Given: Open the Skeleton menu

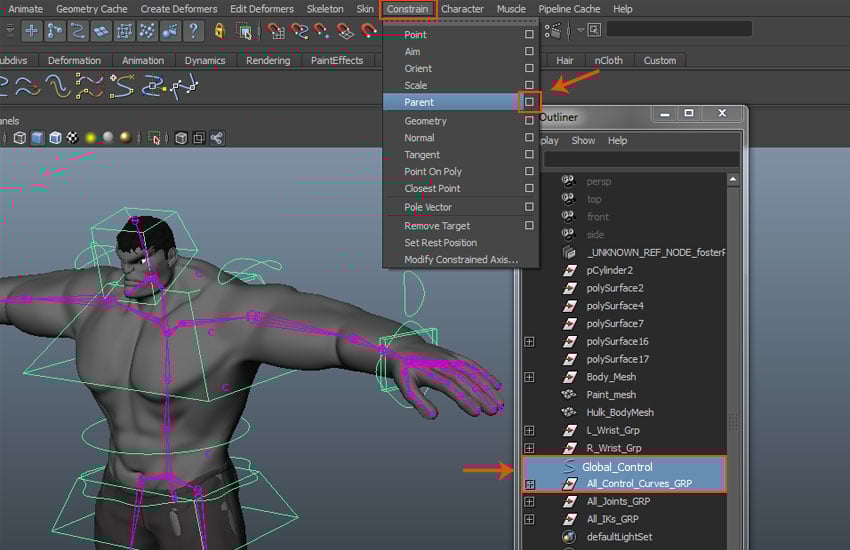Looking at the screenshot, I should (325, 9).
